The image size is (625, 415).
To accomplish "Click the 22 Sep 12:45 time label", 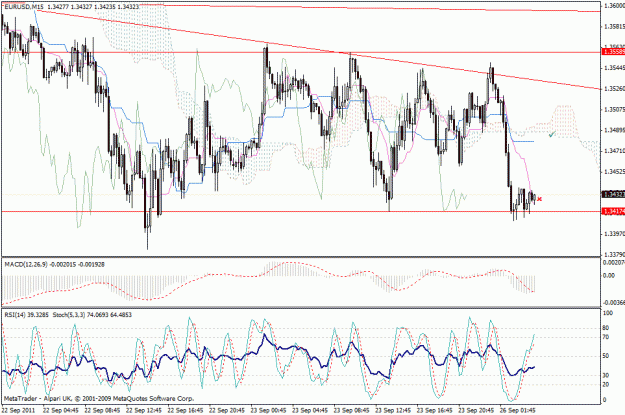I will [144, 410].
